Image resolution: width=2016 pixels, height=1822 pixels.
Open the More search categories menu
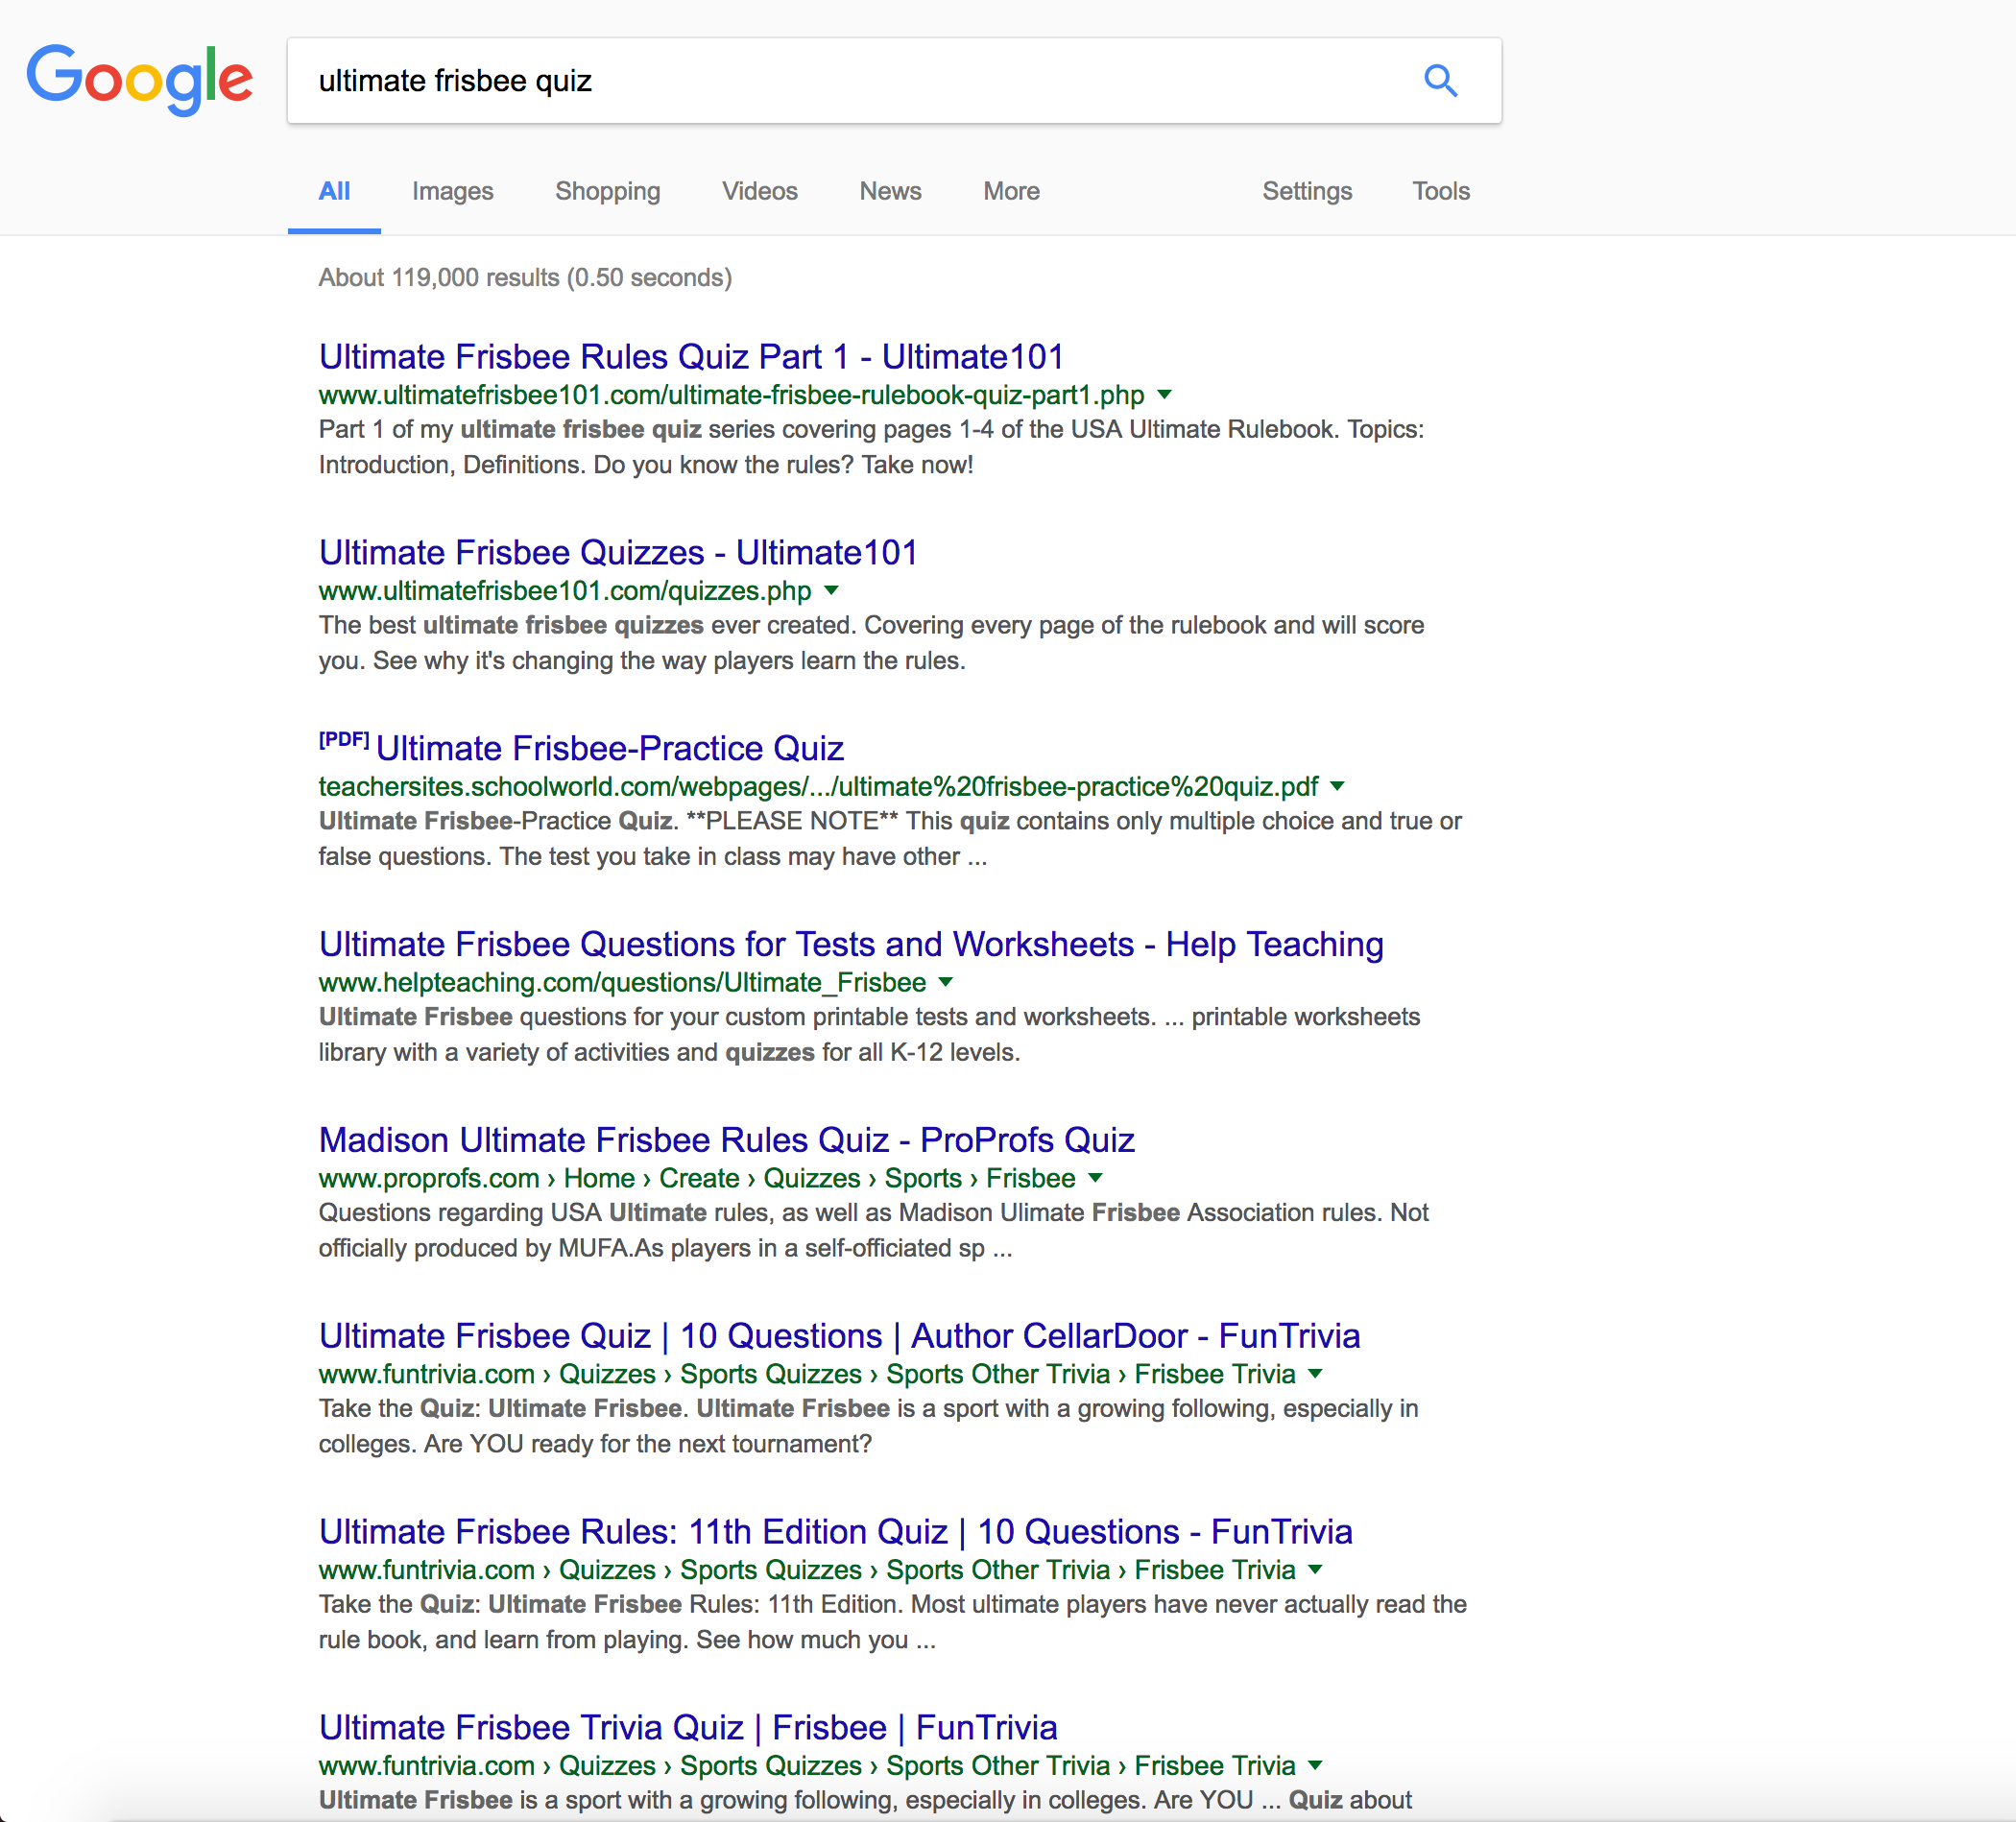click(x=1011, y=191)
